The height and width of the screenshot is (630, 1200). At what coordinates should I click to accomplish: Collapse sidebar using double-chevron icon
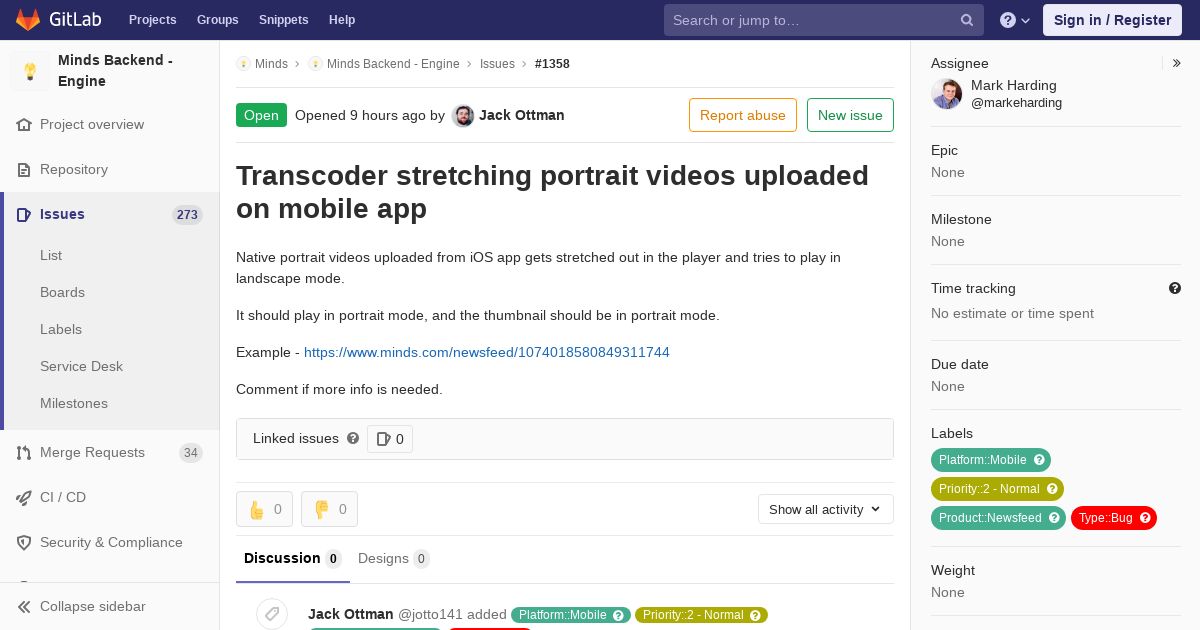pyautogui.click(x=24, y=607)
